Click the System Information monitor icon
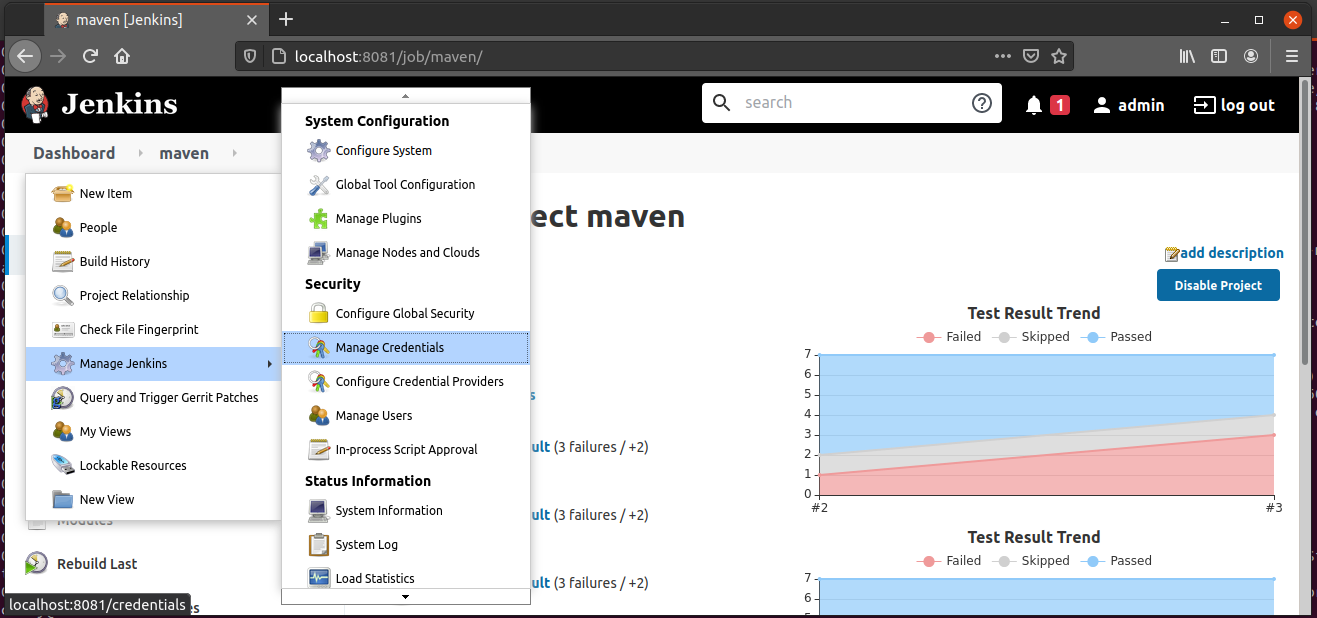Viewport: 1317px width, 618px height. coord(319,510)
